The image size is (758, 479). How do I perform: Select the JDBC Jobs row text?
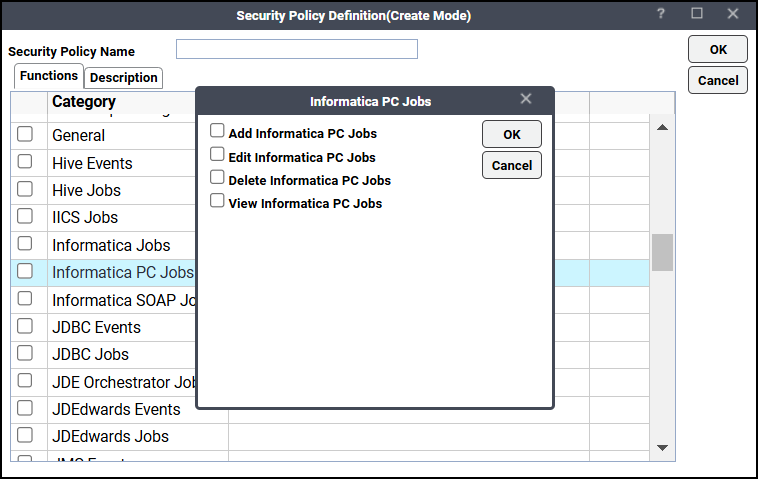coord(90,355)
